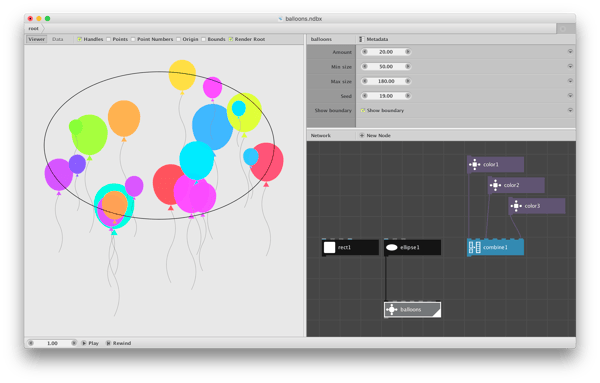Open the Min size parameter options menu

[x=570, y=67]
